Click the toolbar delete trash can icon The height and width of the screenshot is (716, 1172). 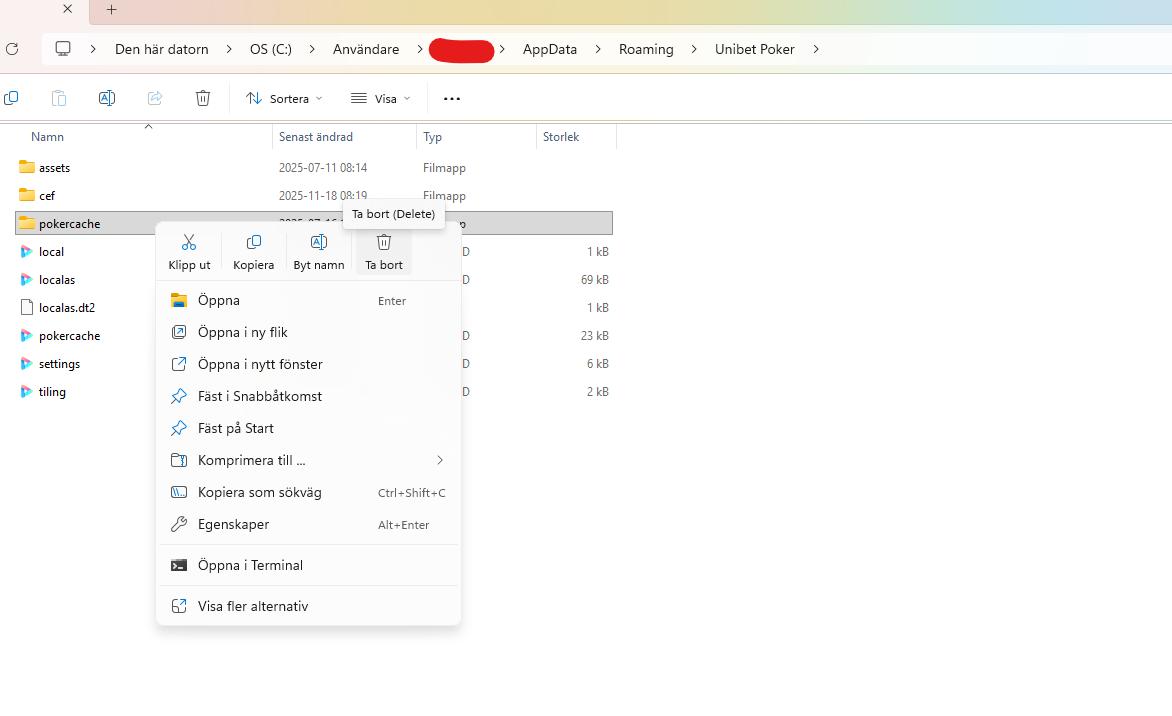pos(203,98)
